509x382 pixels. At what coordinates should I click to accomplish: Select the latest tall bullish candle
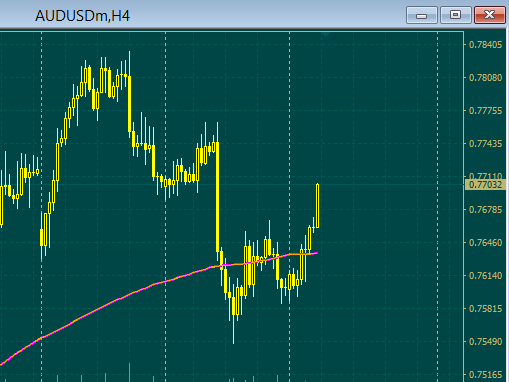pos(317,206)
